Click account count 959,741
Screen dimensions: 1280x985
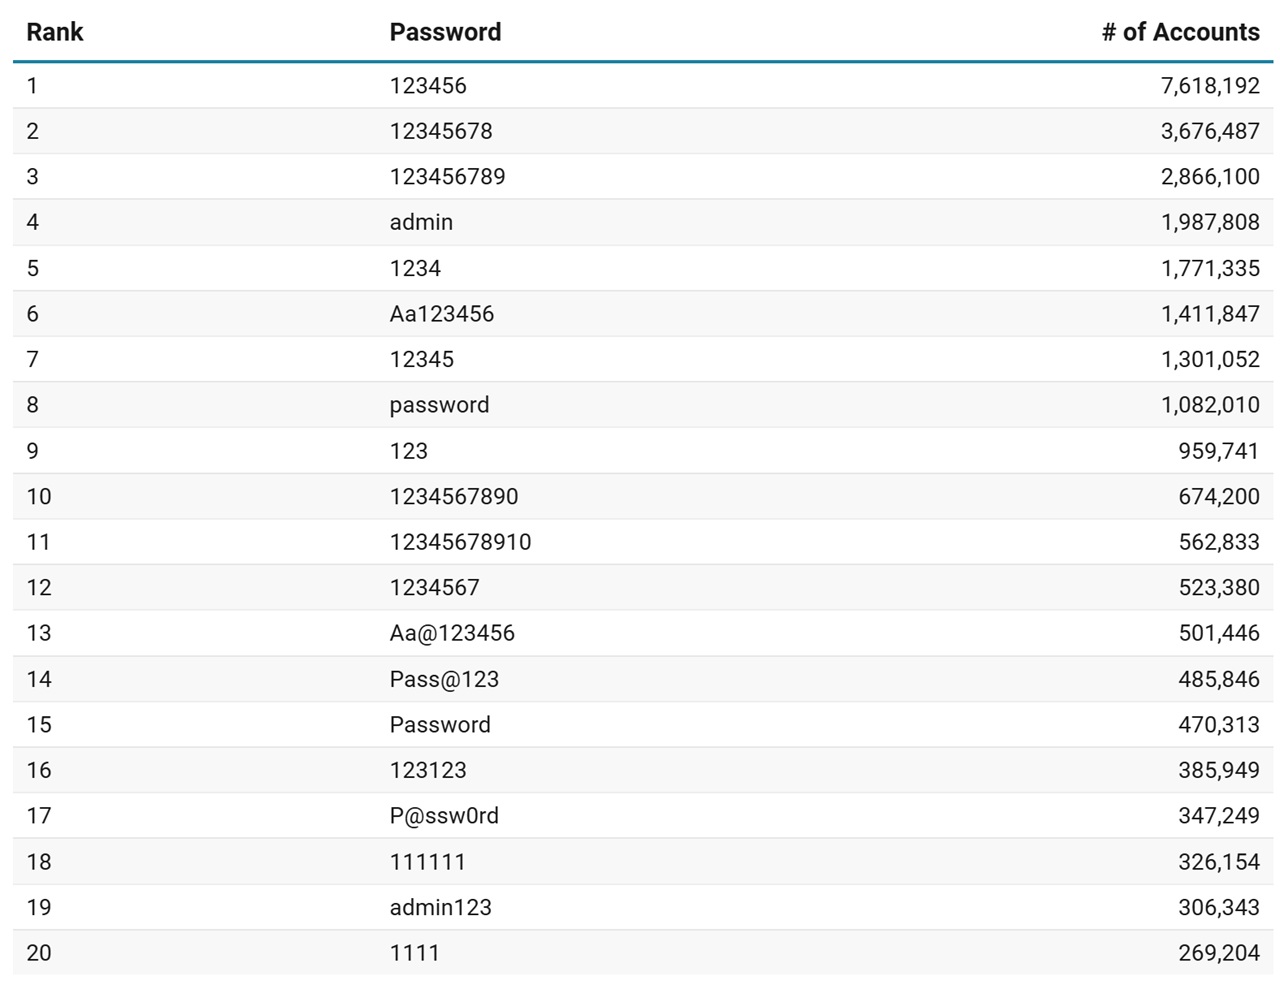tap(1218, 451)
